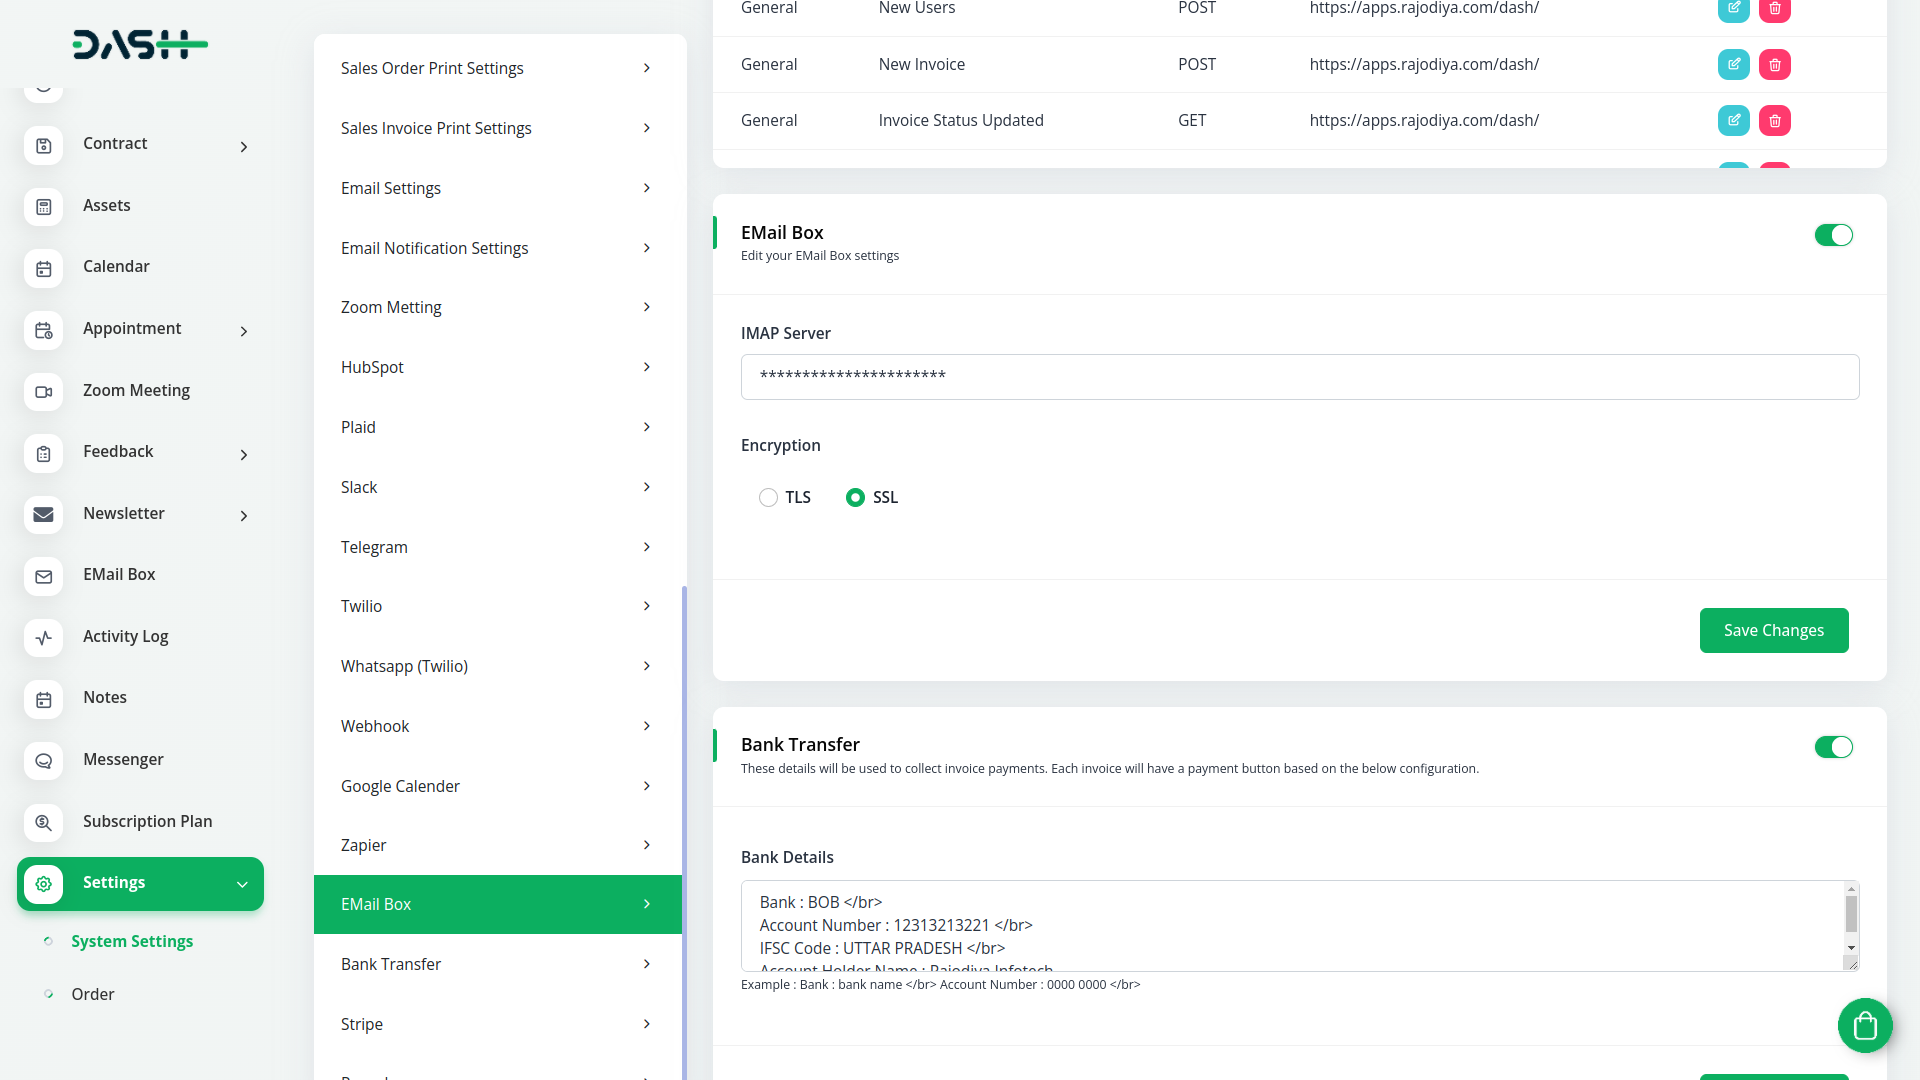Open the Activity Log pulse icon
The image size is (1920, 1080).
43,637
